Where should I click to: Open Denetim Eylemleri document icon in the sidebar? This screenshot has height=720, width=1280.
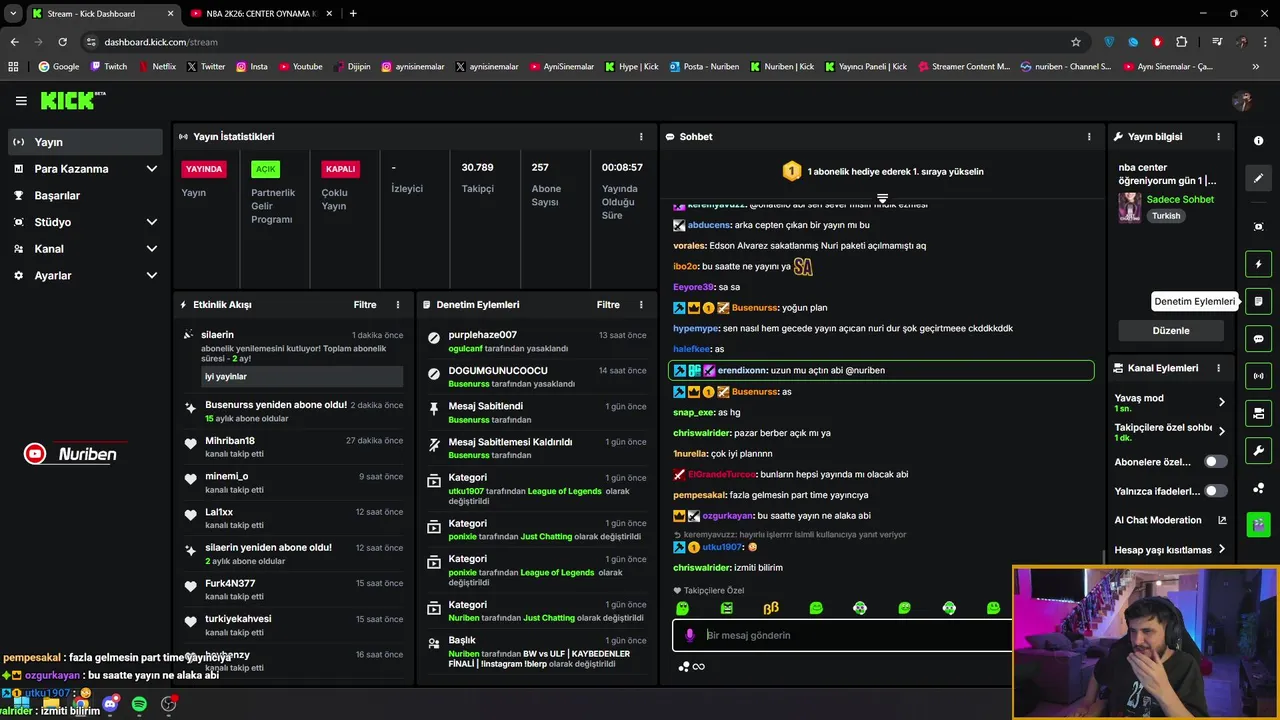coord(1258,301)
